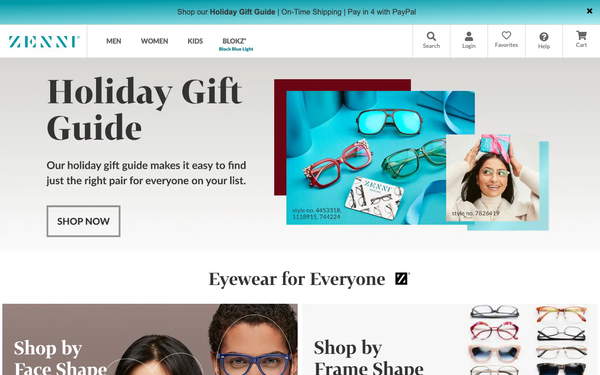Click the Holiday Gift Guide heading
The height and width of the screenshot is (375, 600).
coord(144,109)
